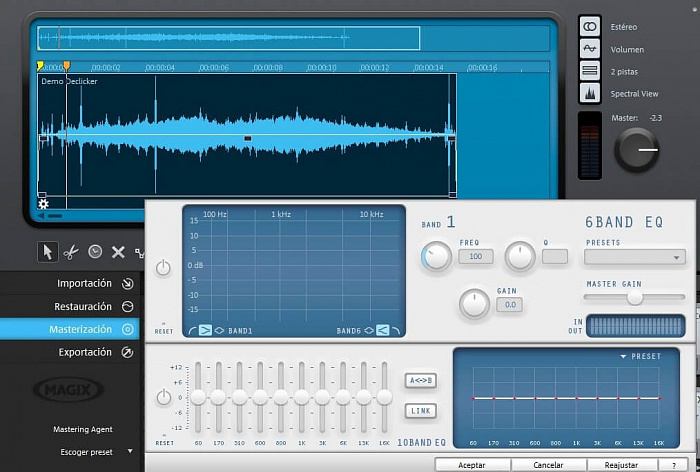
Task: Click the X delete tool
Action: coord(118,252)
